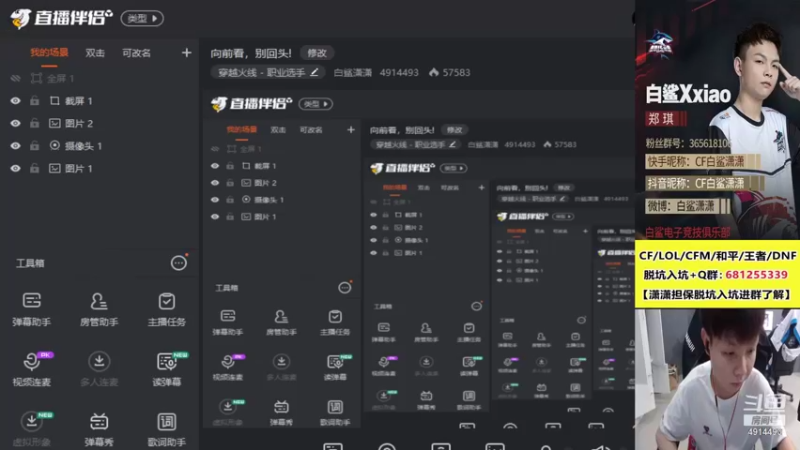Click the image source icon of 图片 1
The image size is (800, 450).
point(55,168)
